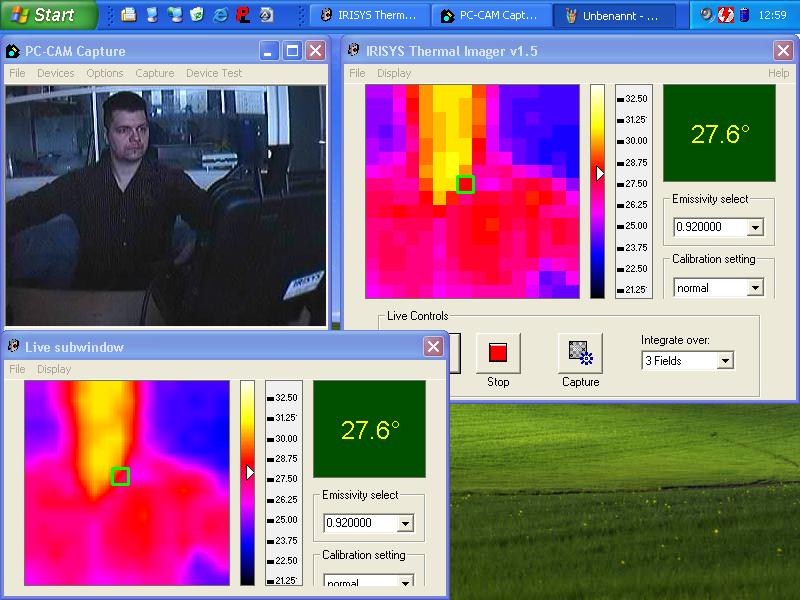Click the webcam video preview of the man
Viewport: 800px width, 600px height.
point(166,205)
